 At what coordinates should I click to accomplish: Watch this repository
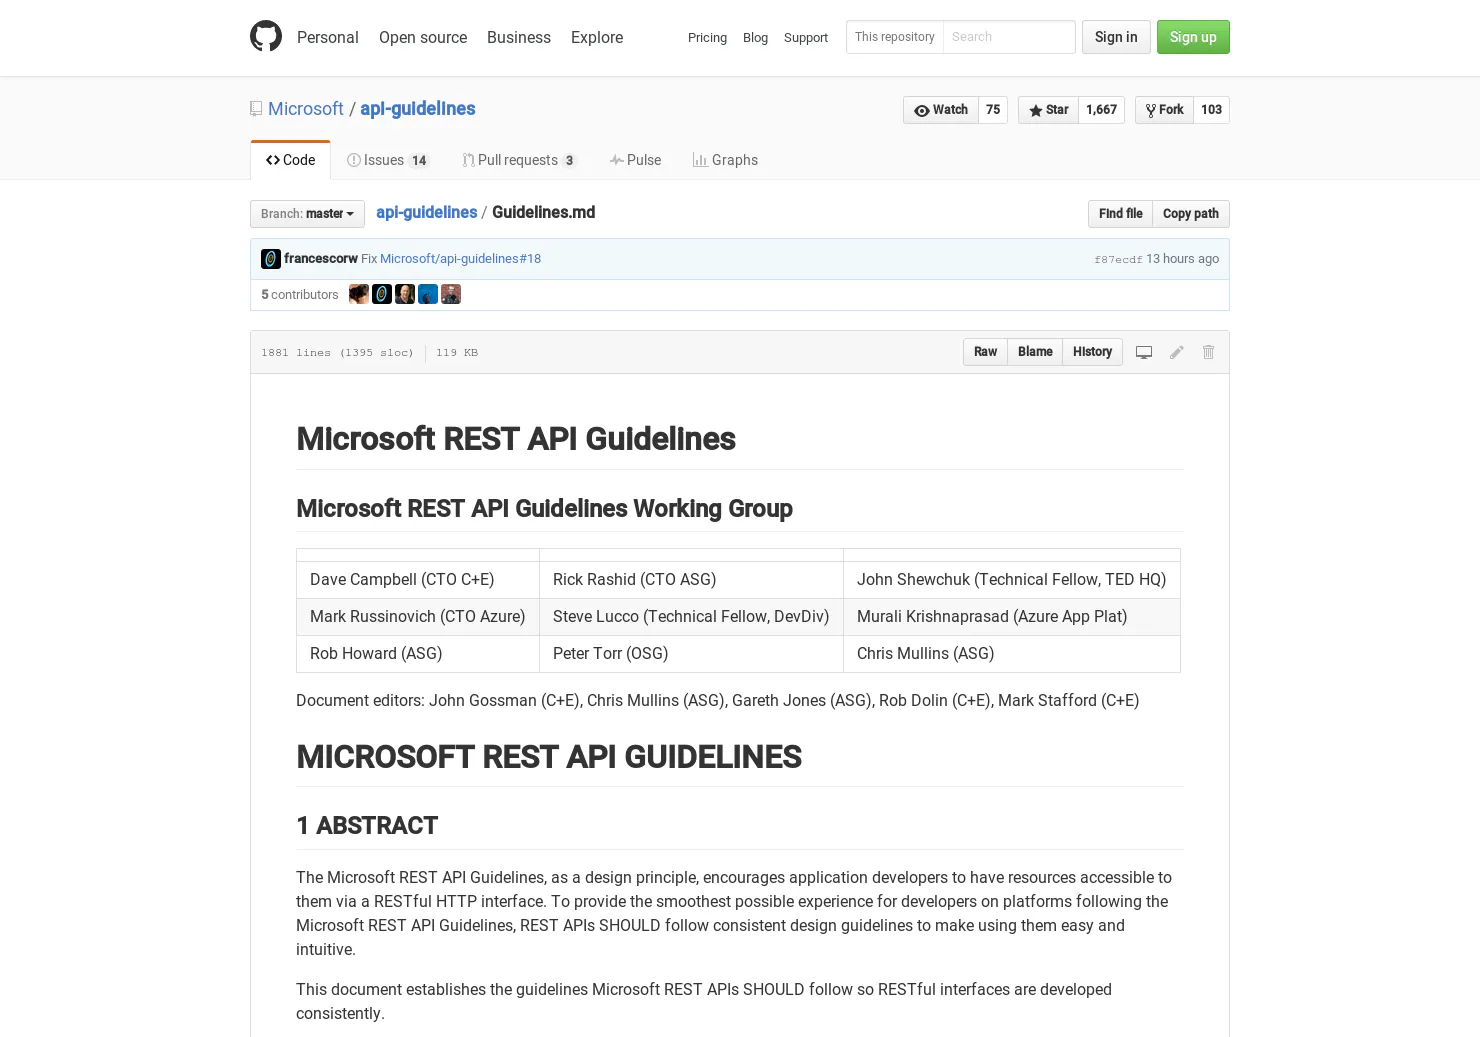(x=941, y=110)
